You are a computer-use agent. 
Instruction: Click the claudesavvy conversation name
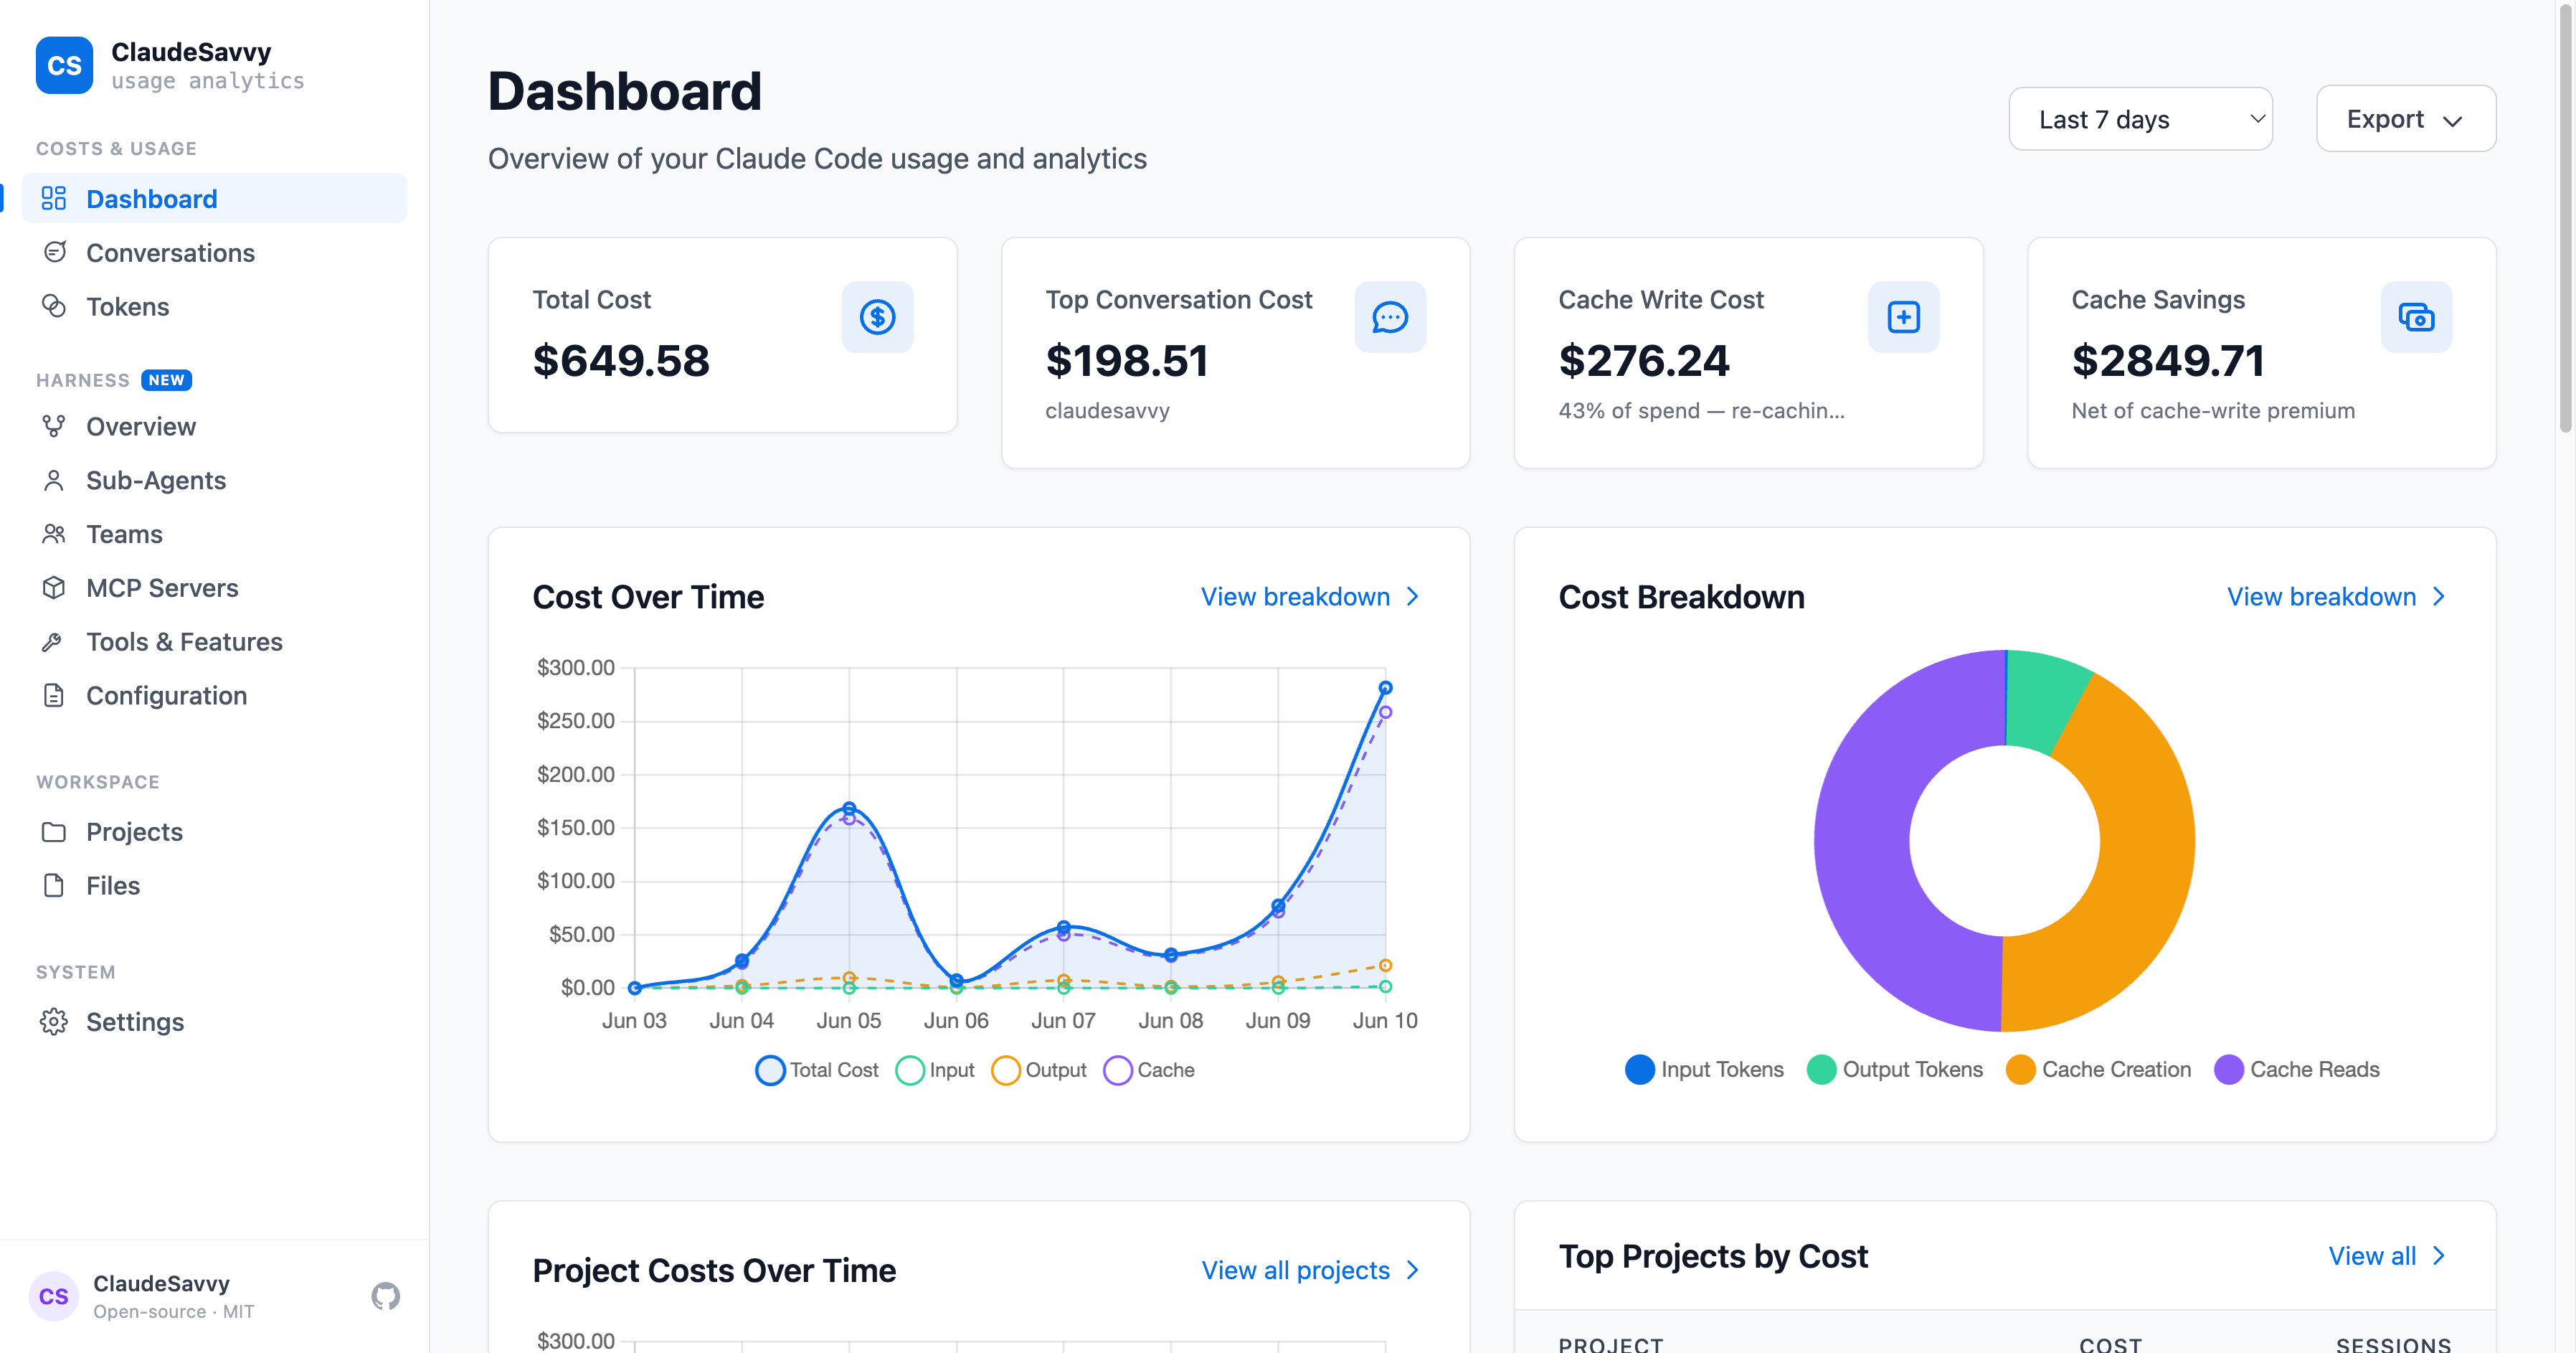click(1107, 411)
